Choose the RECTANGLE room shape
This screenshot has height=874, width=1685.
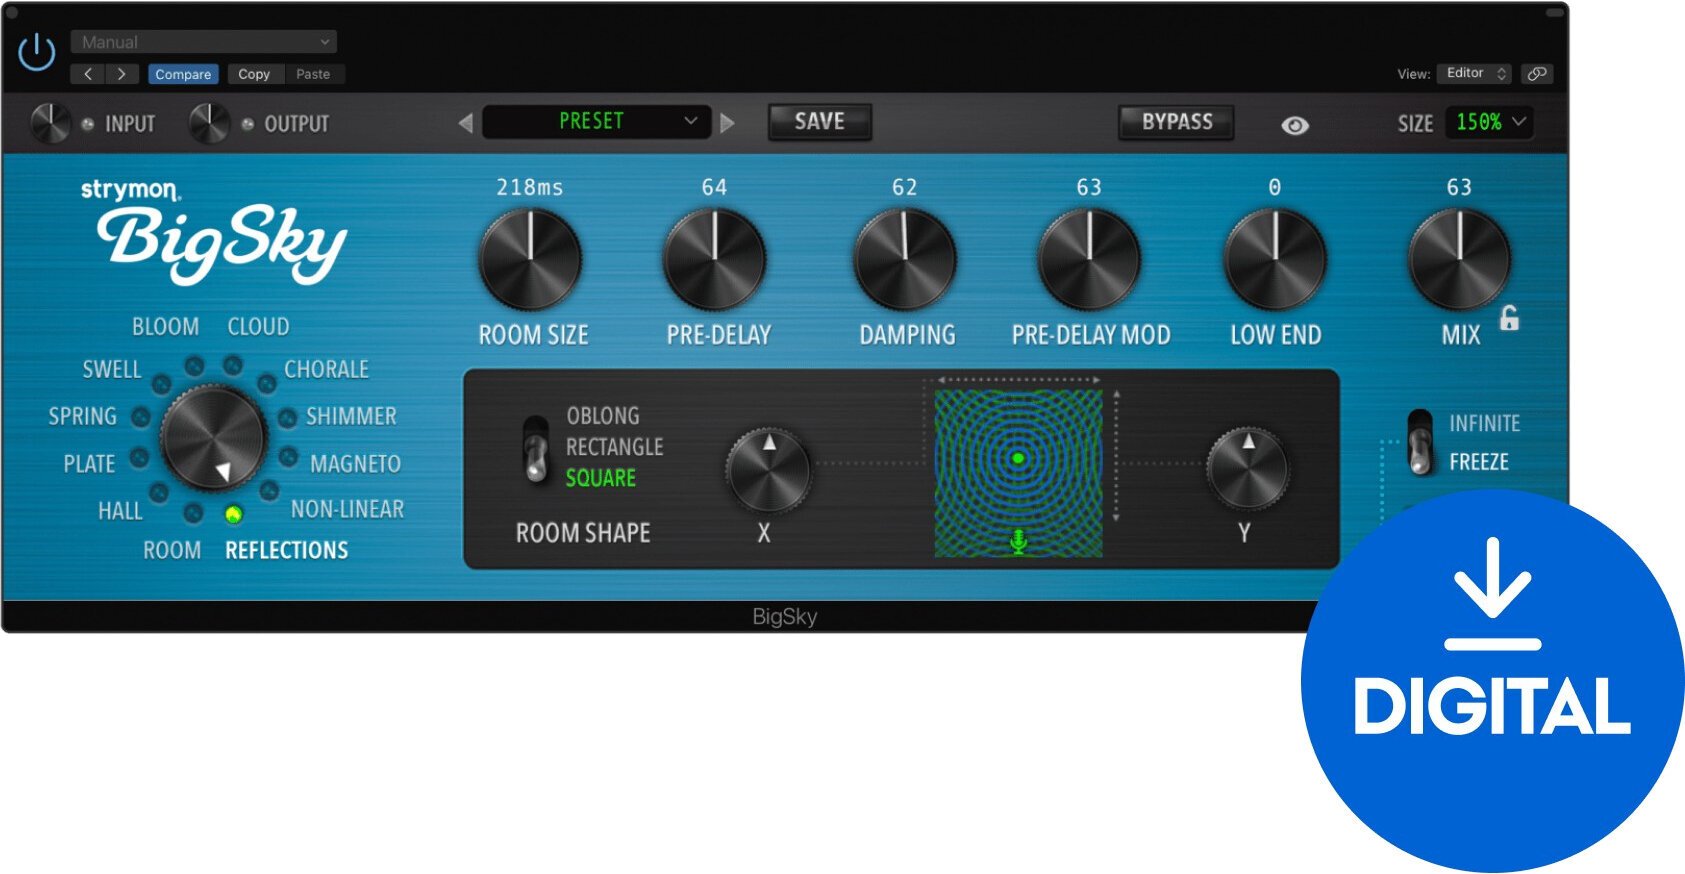[614, 447]
